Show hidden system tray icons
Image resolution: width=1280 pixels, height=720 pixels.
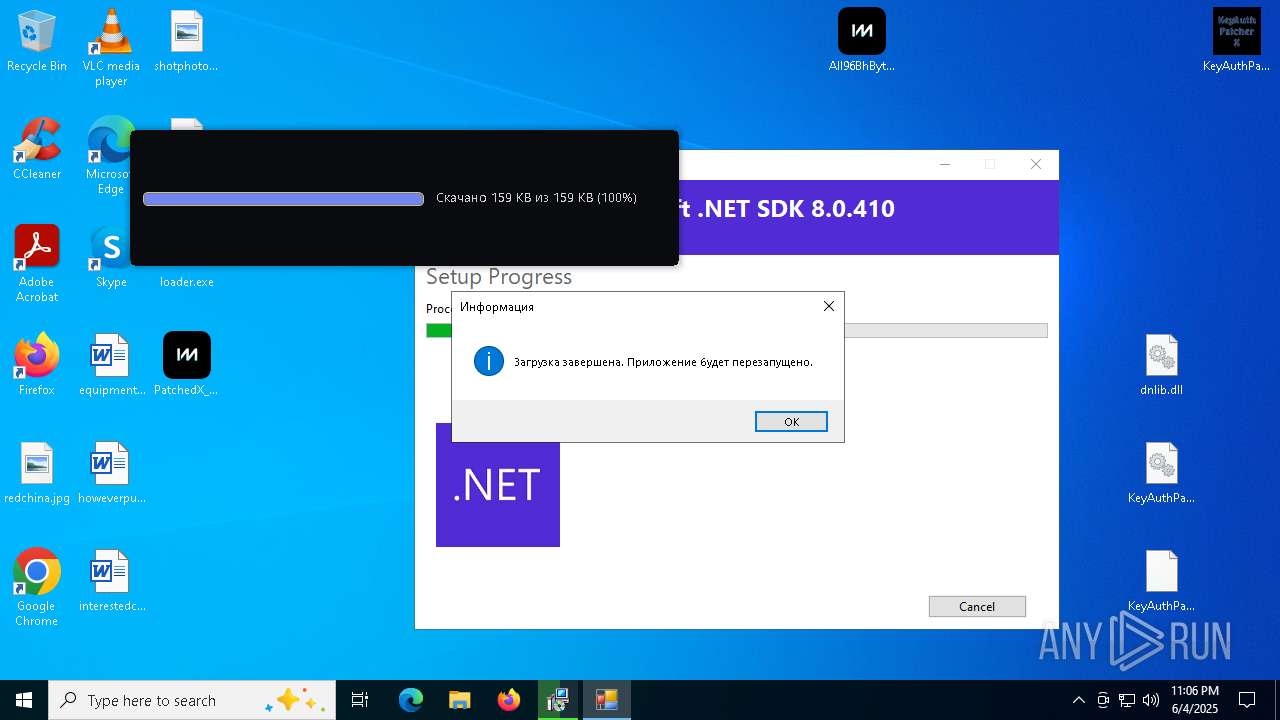pyautogui.click(x=1078, y=700)
